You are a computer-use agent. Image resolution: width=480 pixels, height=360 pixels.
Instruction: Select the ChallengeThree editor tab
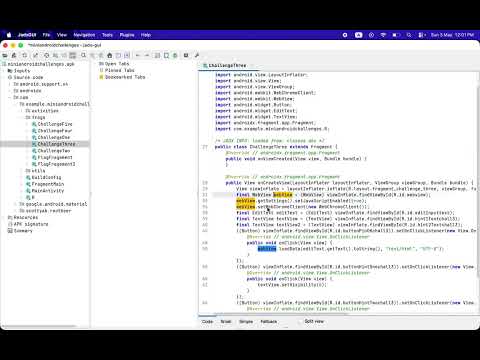coord(228,65)
